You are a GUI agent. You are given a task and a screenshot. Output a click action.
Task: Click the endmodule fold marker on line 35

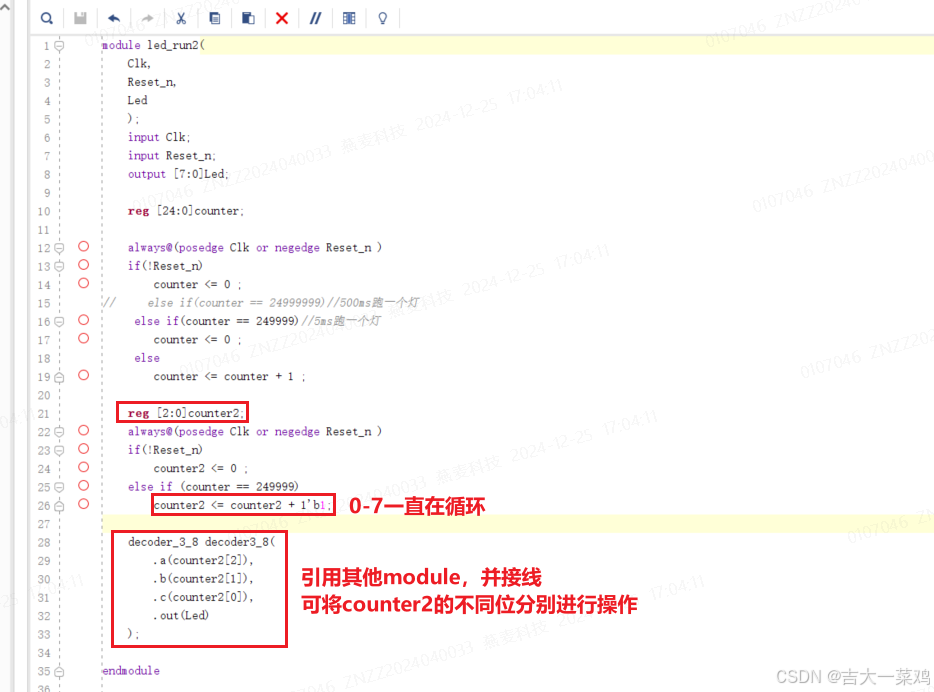pos(59,671)
